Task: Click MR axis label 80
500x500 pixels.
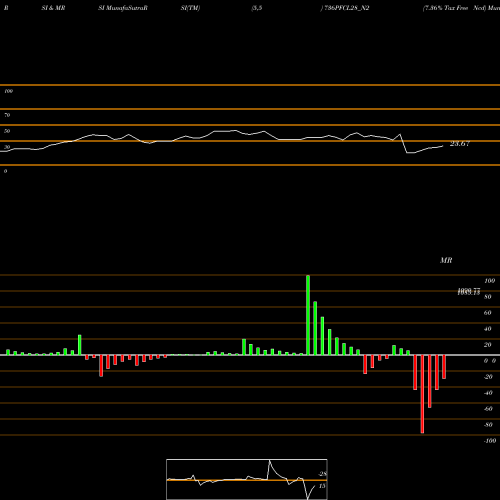Action: coord(488,297)
